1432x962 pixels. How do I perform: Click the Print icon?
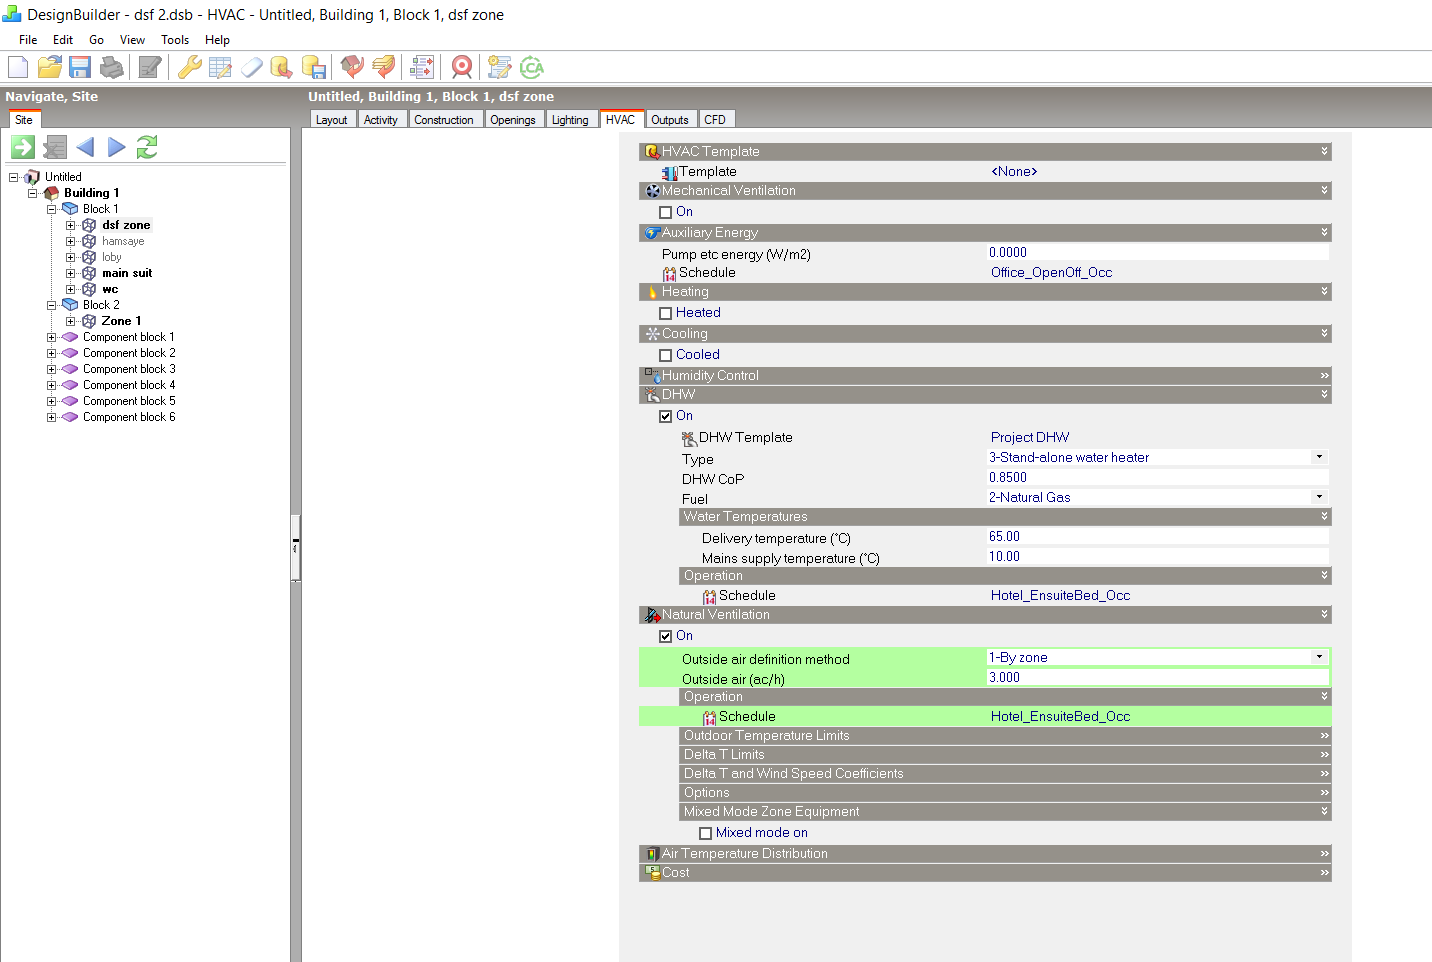click(x=112, y=67)
